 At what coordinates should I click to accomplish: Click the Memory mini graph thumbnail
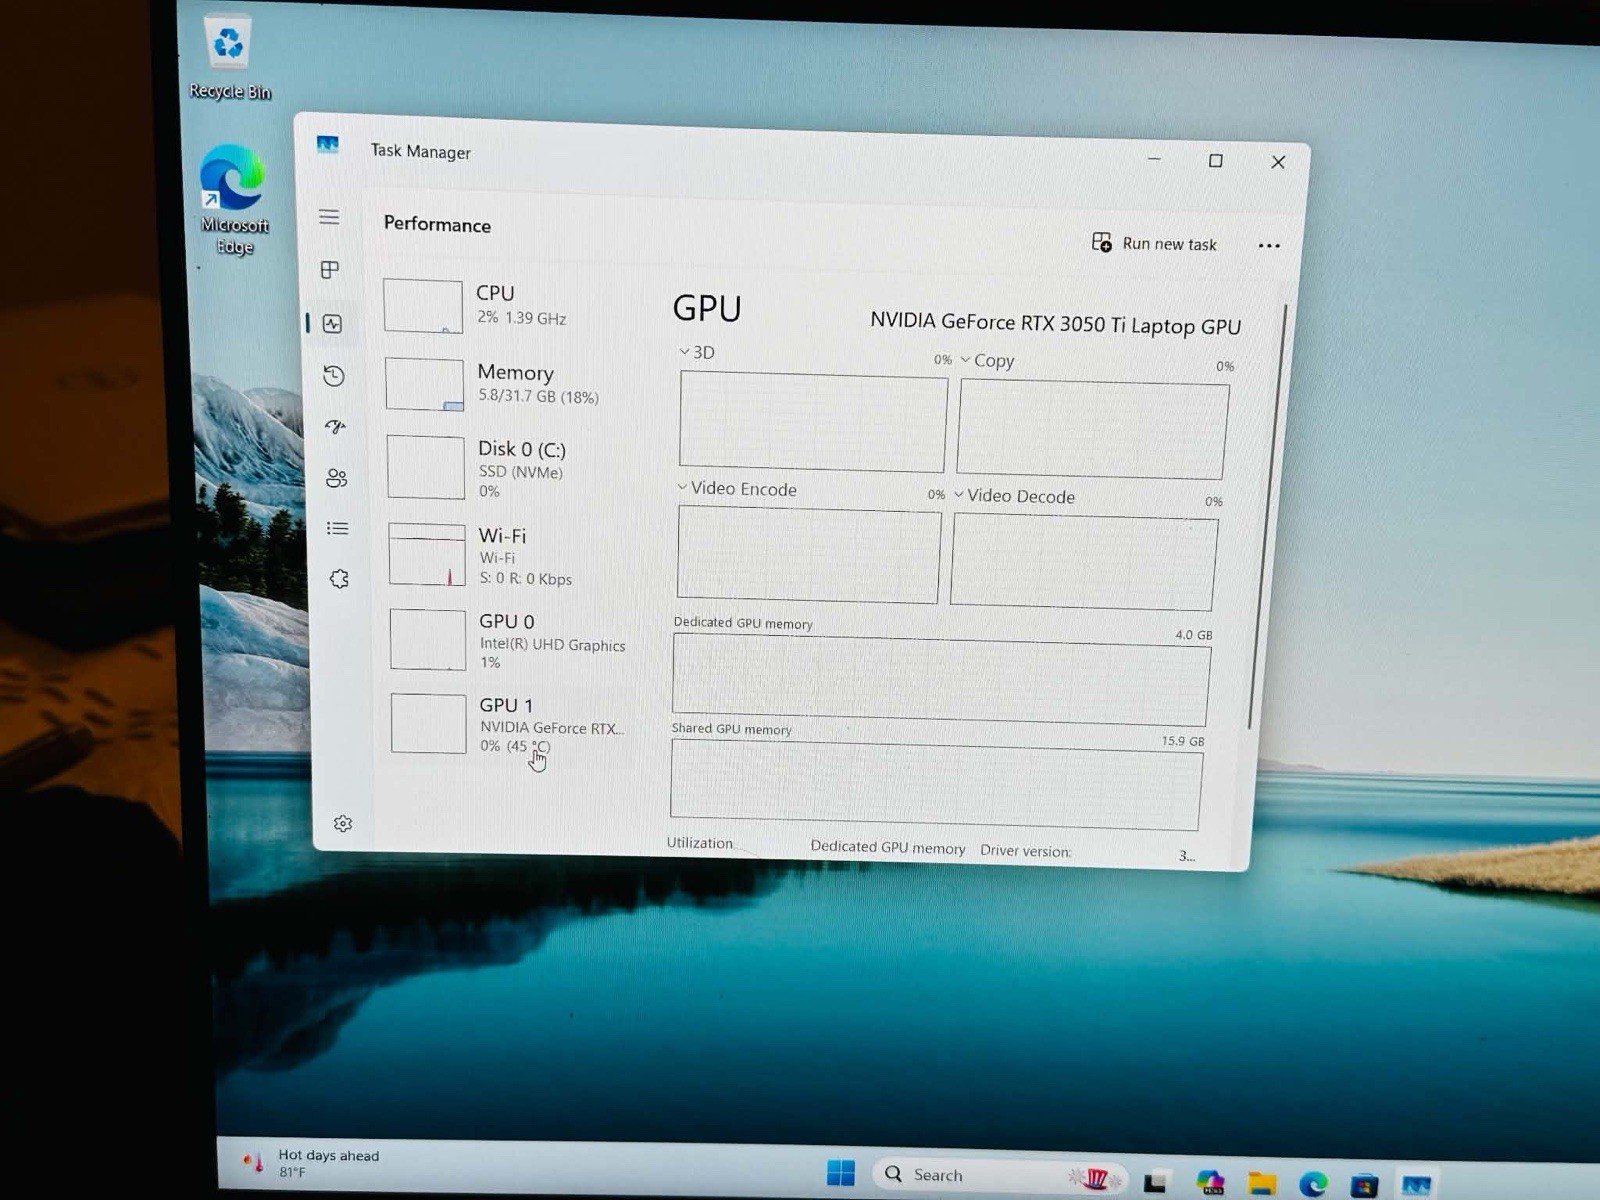(425, 384)
